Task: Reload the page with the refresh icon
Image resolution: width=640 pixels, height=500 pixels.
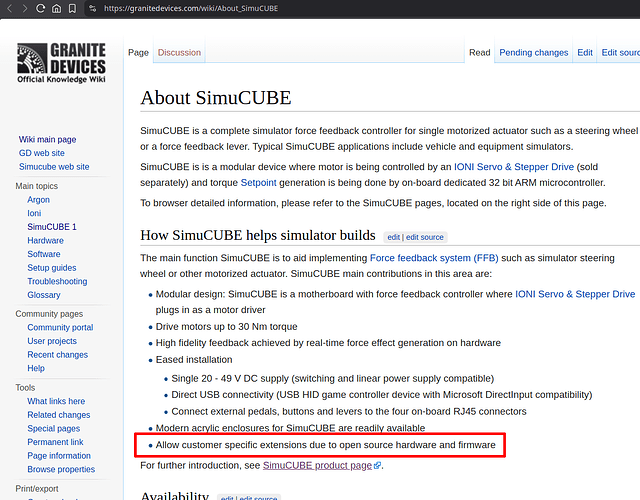Action: point(40,8)
